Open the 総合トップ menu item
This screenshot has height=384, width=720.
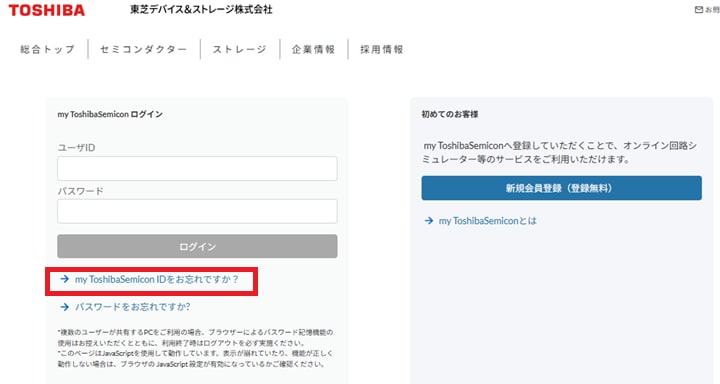(47, 49)
